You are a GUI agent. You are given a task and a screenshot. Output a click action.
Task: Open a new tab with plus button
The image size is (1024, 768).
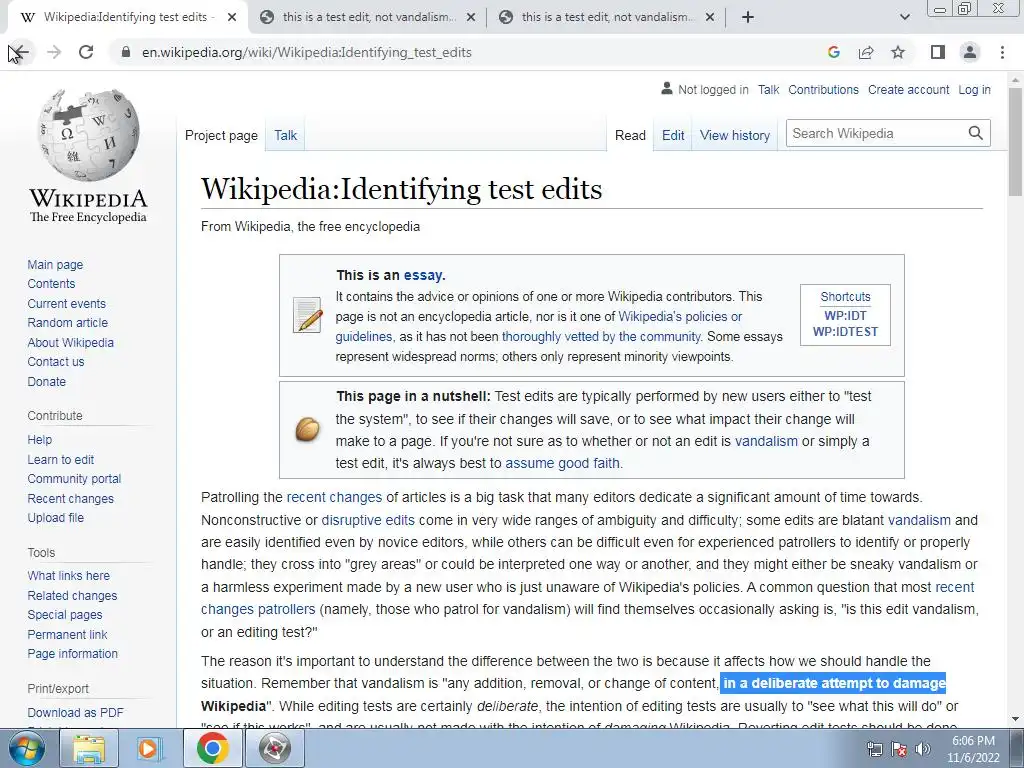[748, 18]
